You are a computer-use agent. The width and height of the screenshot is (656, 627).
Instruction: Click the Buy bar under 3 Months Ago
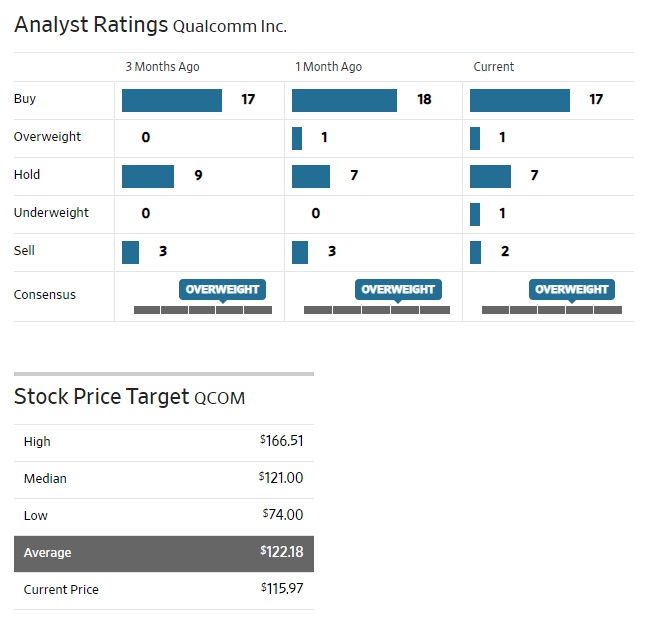pos(171,100)
